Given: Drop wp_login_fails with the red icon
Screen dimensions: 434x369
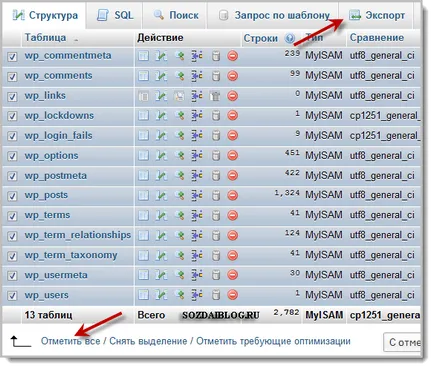Looking at the screenshot, I should tap(233, 135).
